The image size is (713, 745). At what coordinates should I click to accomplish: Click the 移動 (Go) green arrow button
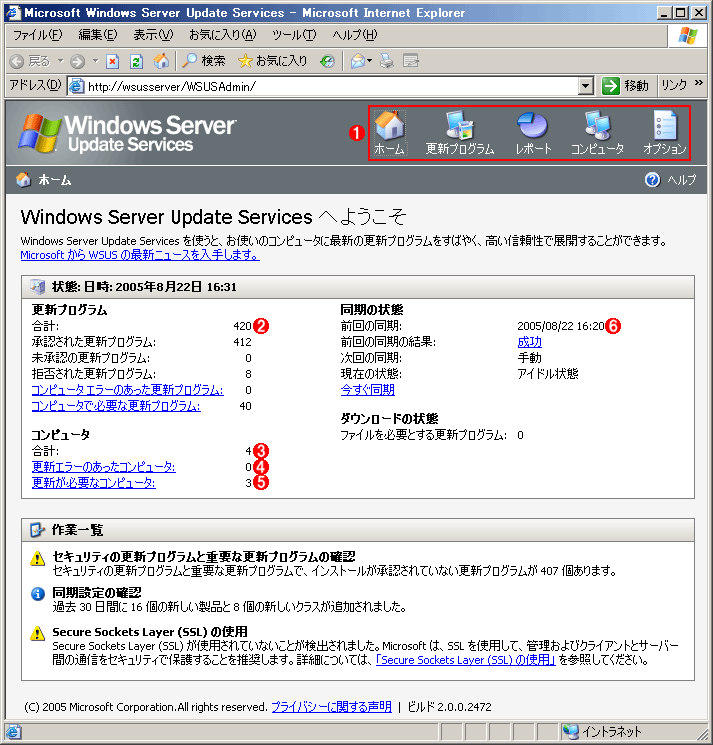coord(626,86)
